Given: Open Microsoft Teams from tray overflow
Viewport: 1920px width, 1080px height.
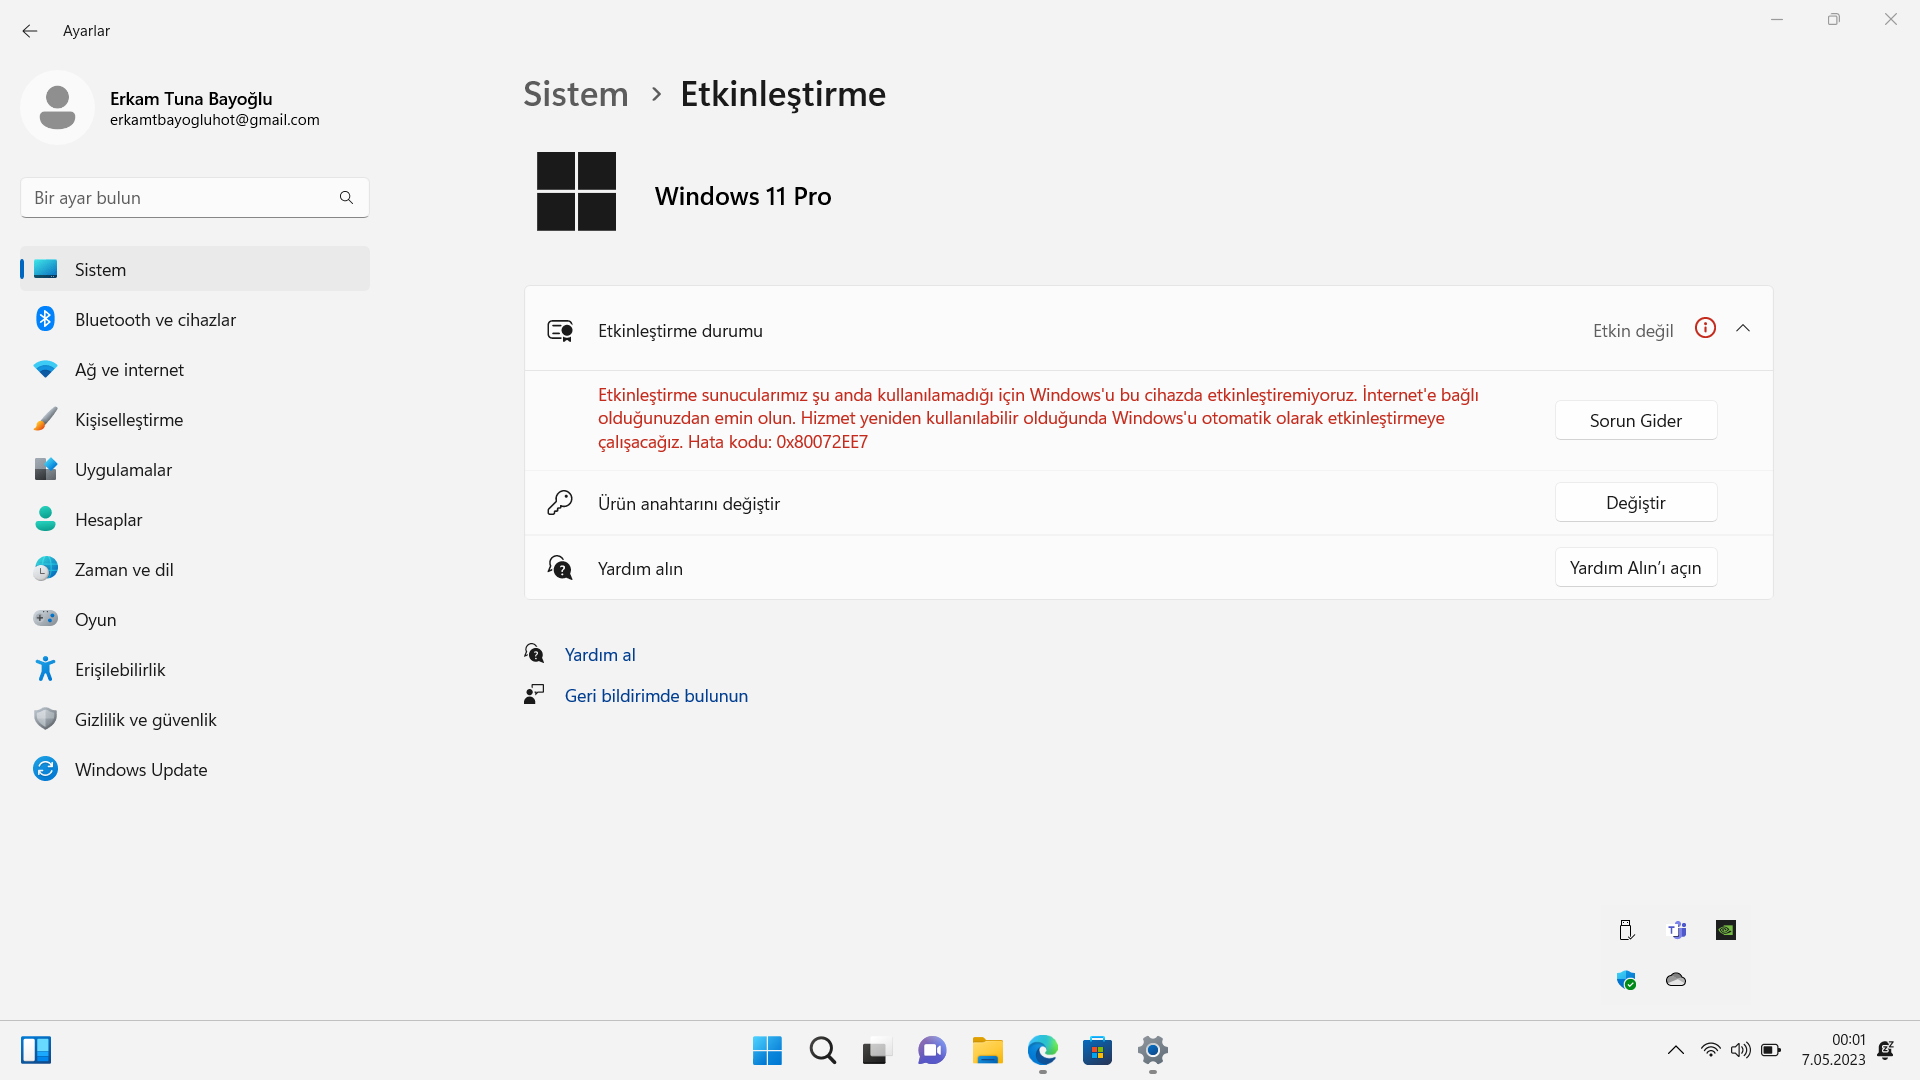Looking at the screenshot, I should 1677,930.
